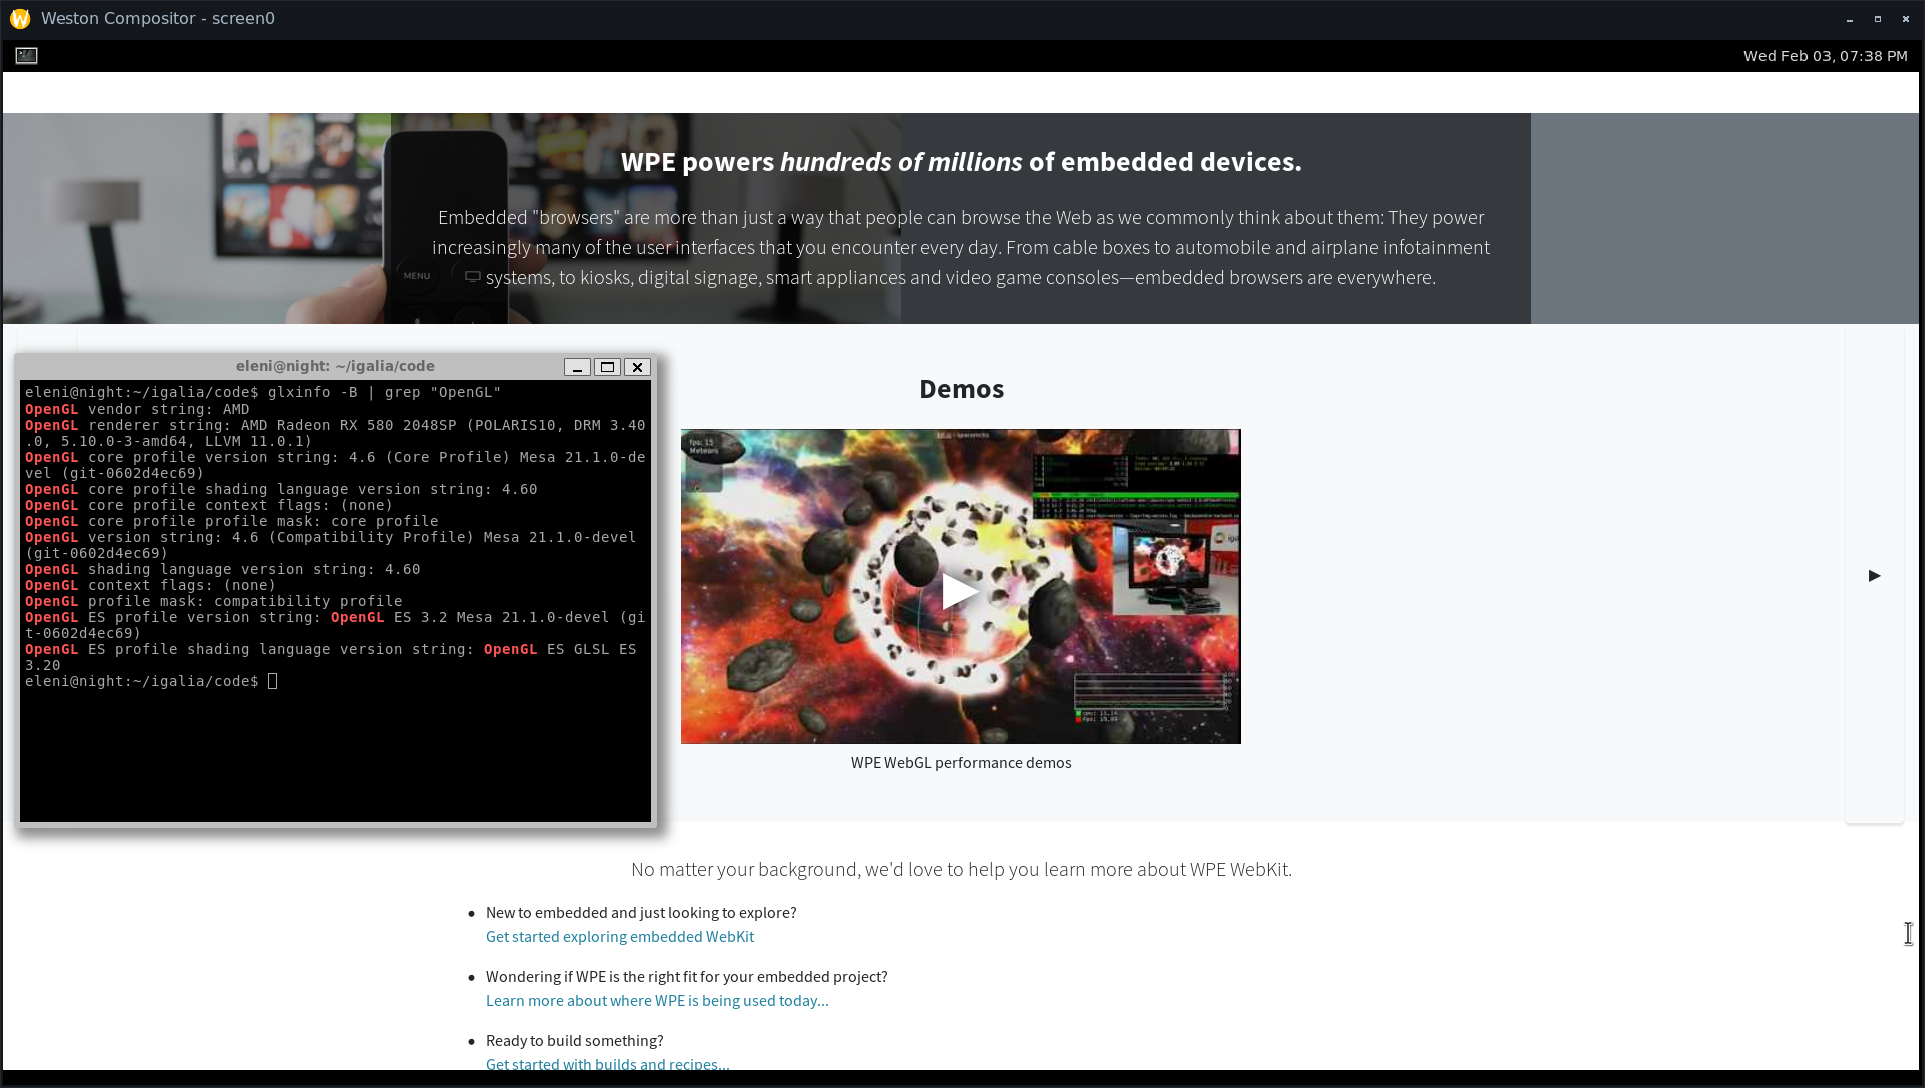Click the OpenGL vendor string: AMD line
The width and height of the screenshot is (1925, 1088).
(x=137, y=409)
